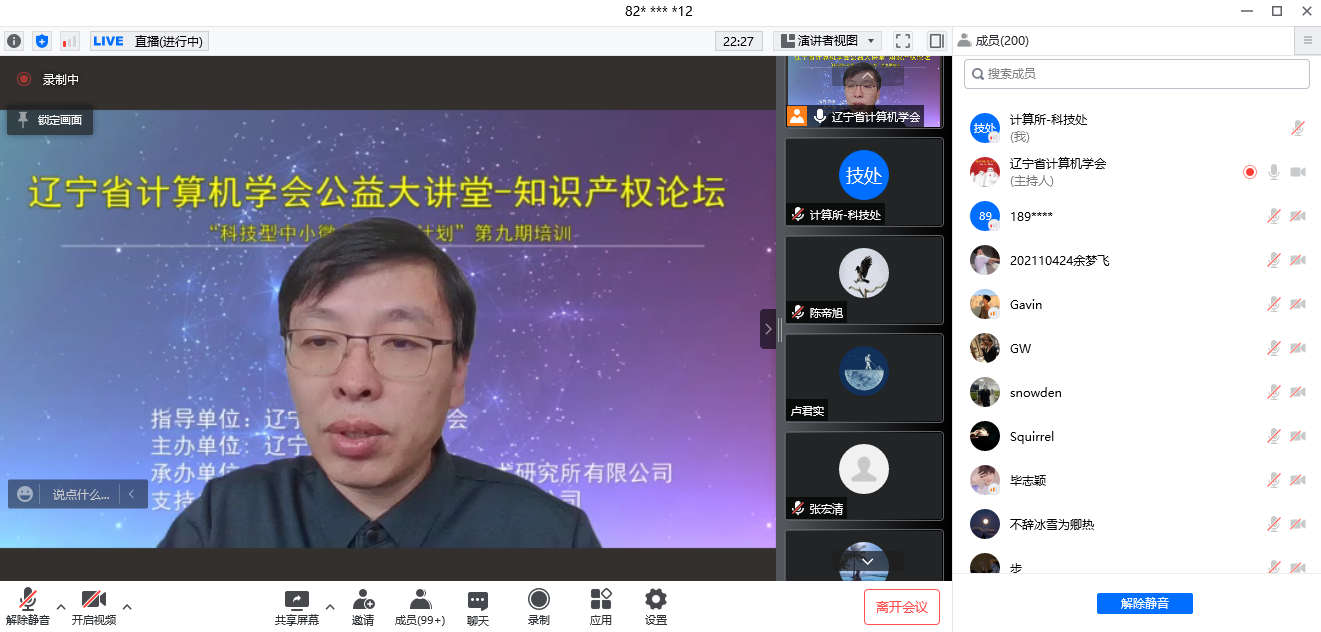Viewport: 1321px width, 632px height.
Task: Open the Share Screen tool
Action: pos(297,606)
